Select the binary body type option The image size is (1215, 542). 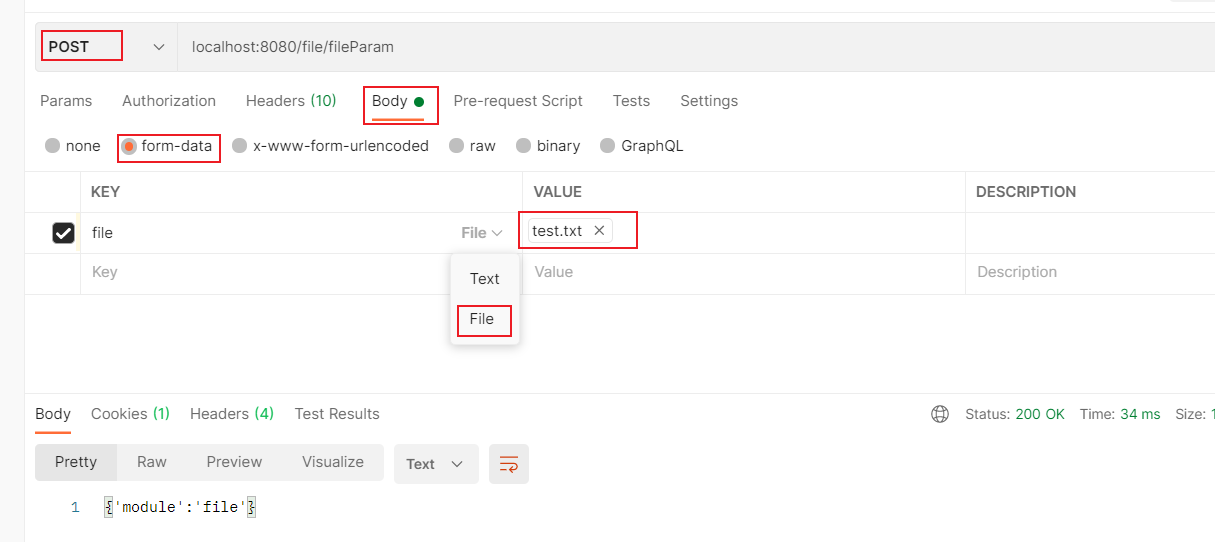tap(524, 146)
